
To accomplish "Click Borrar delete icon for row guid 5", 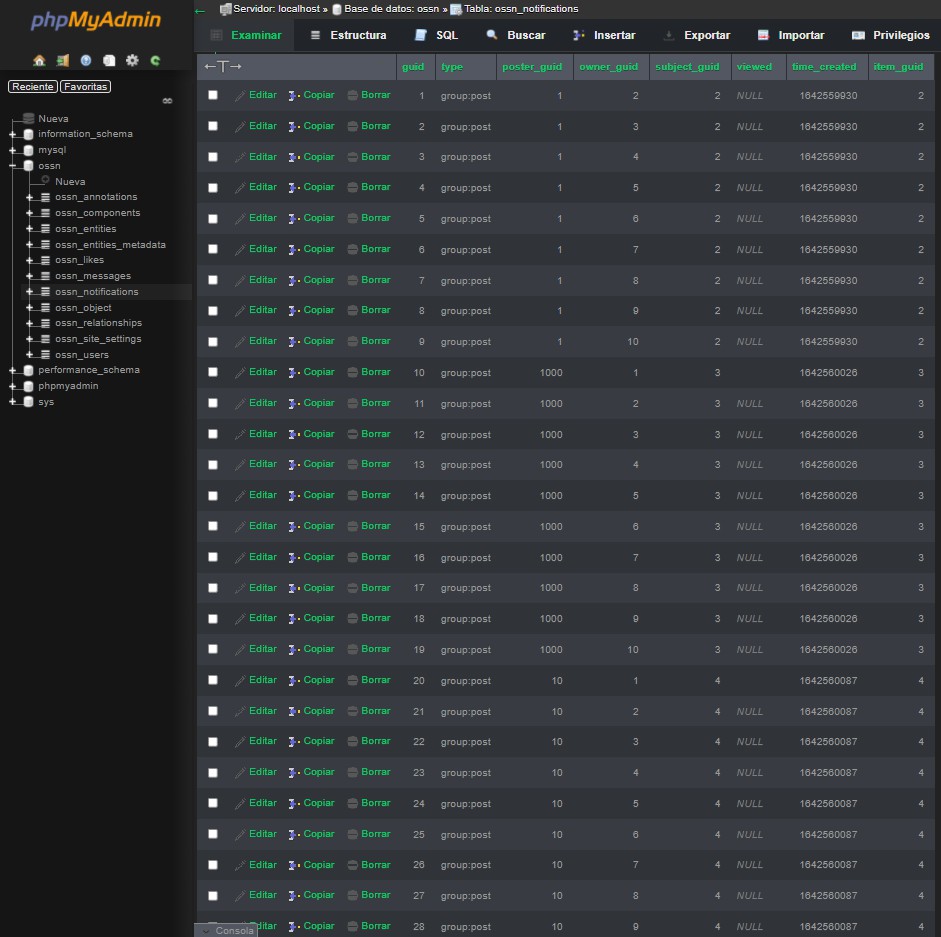I will pos(352,219).
